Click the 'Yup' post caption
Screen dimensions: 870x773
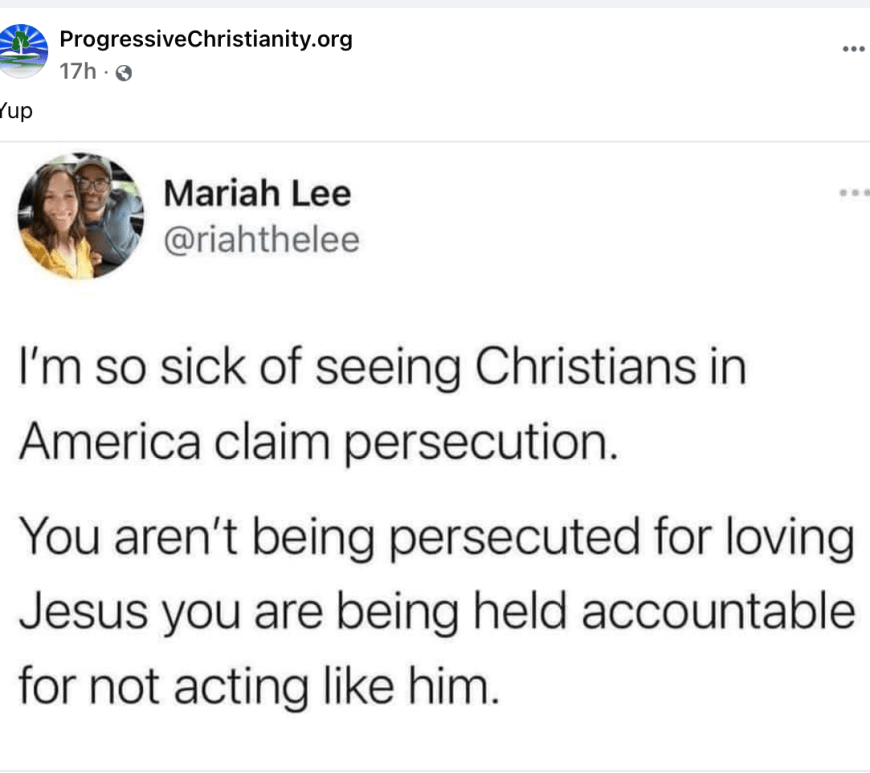click(16, 110)
